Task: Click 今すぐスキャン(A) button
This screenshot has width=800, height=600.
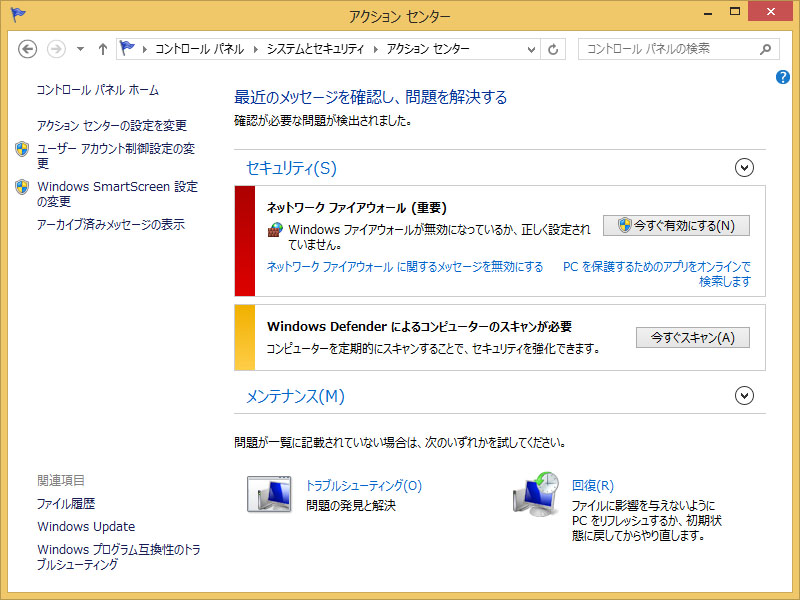Action: pyautogui.click(x=693, y=337)
